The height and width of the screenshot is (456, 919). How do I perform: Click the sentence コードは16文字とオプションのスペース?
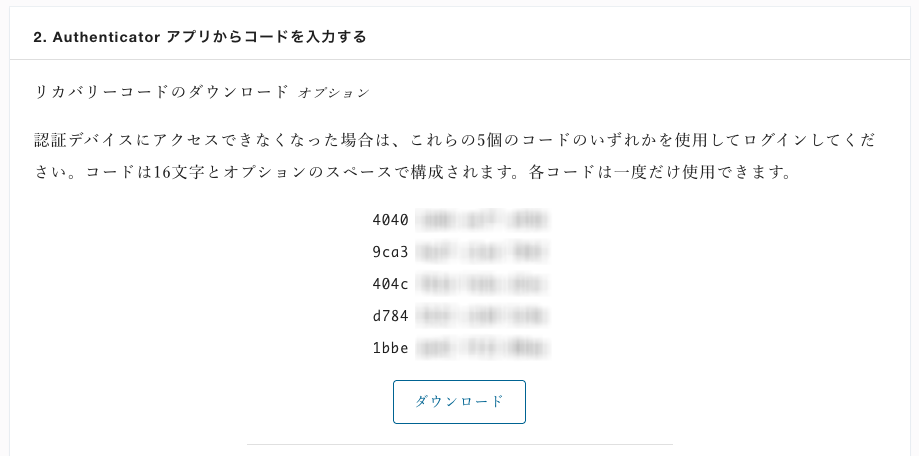pyautogui.click(x=278, y=172)
